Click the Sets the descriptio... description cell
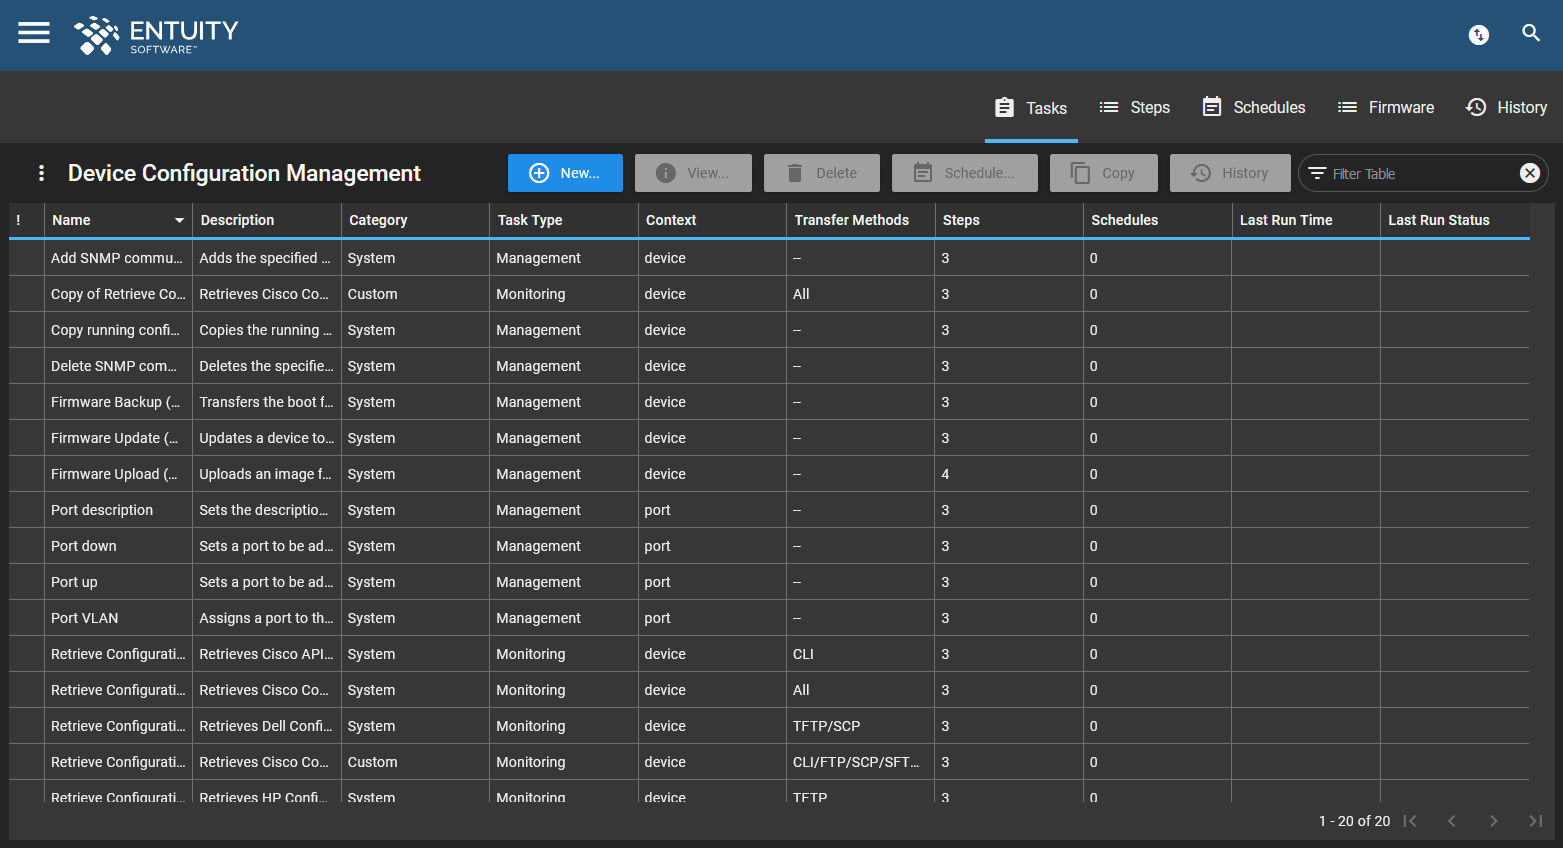 (266, 510)
